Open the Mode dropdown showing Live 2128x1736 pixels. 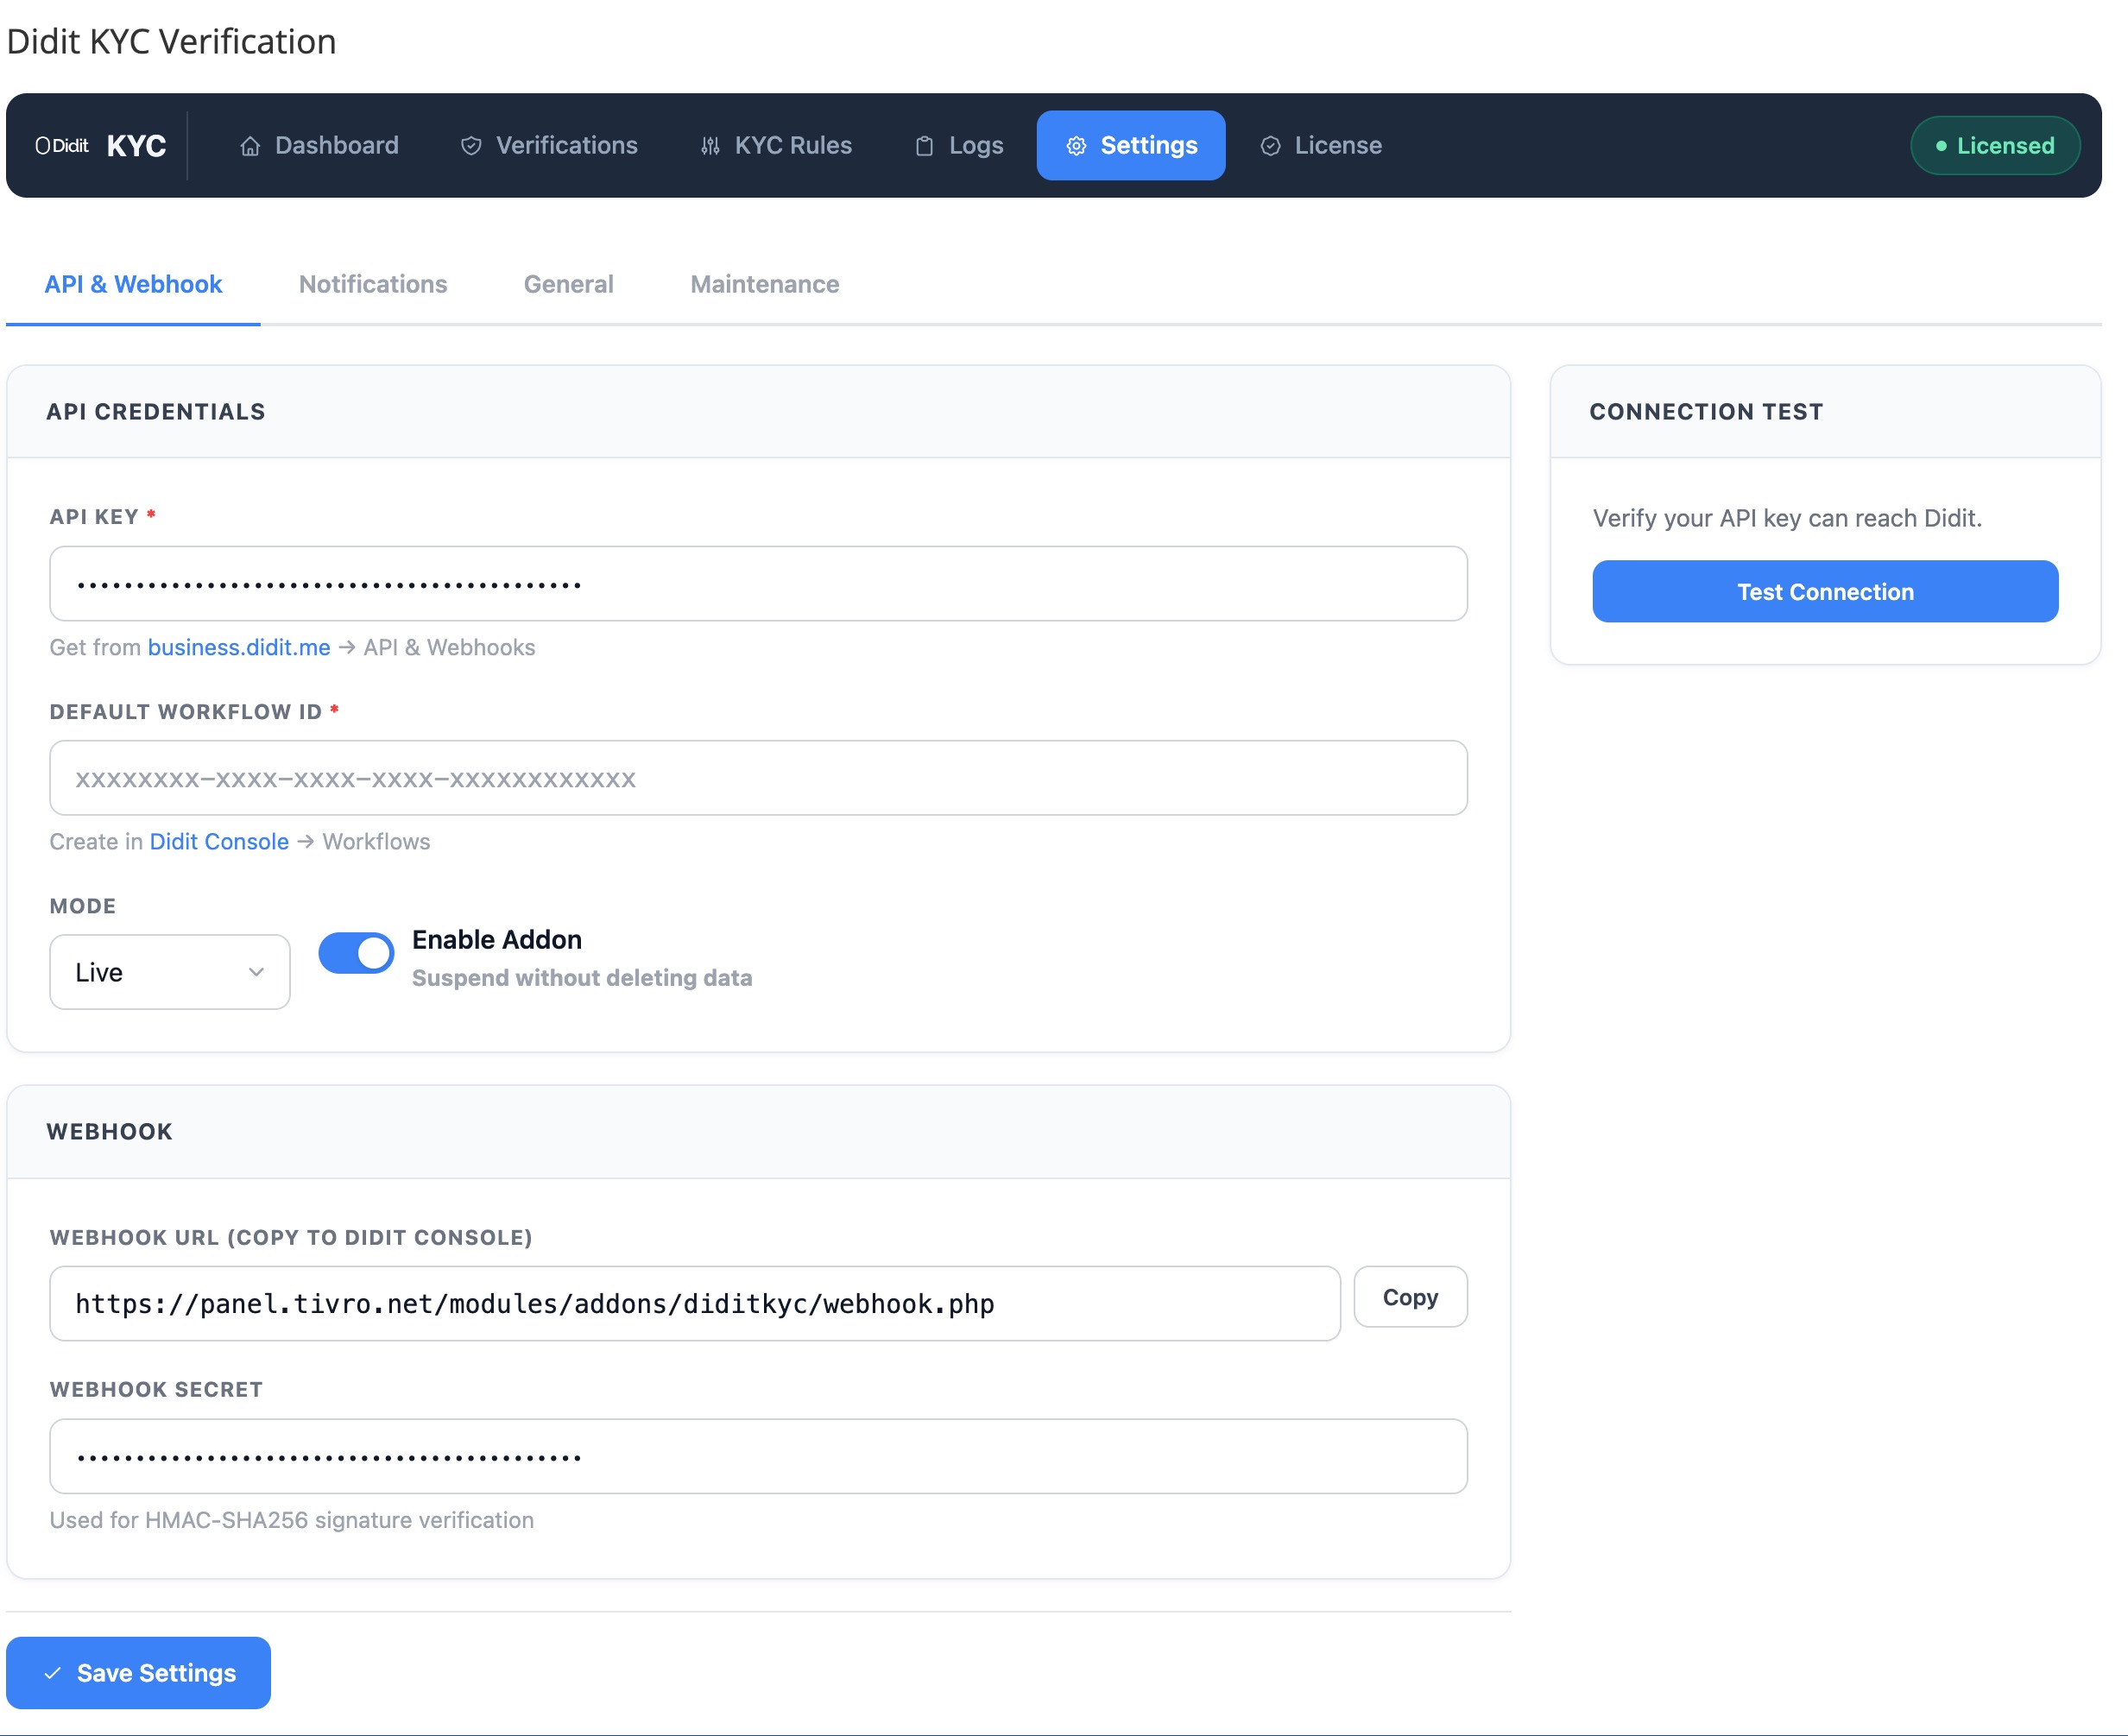pyautogui.click(x=169, y=971)
